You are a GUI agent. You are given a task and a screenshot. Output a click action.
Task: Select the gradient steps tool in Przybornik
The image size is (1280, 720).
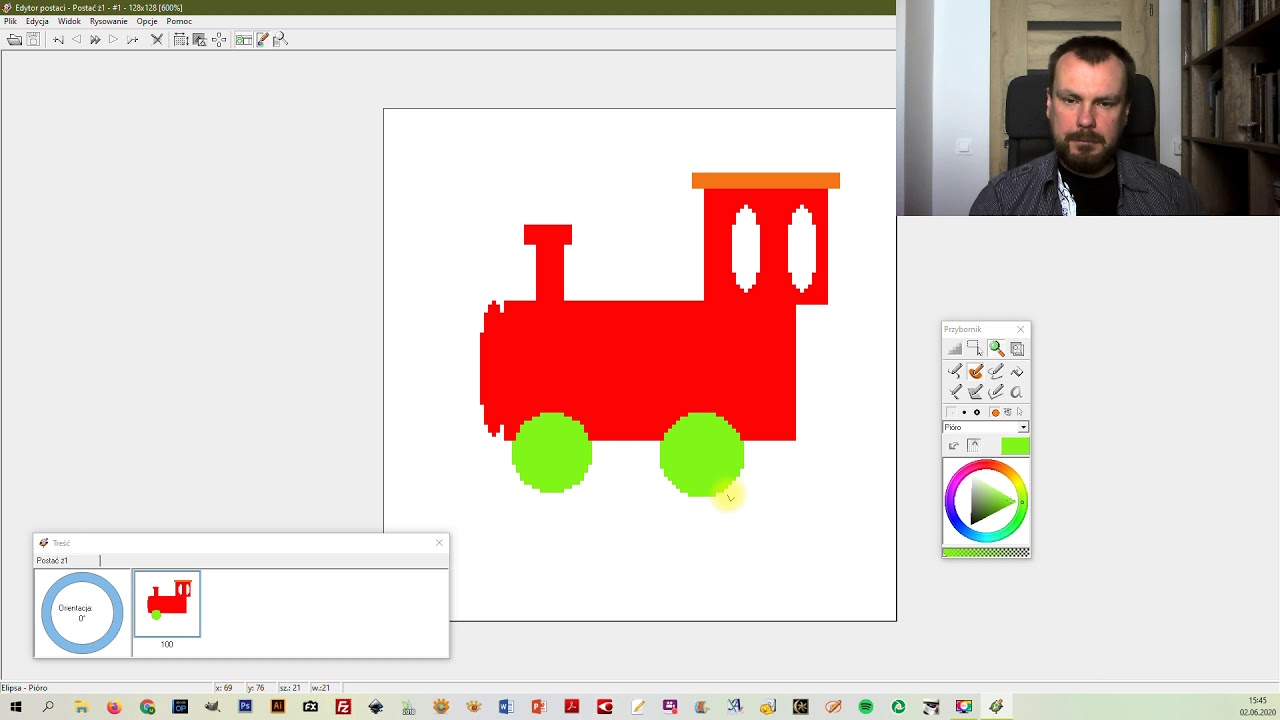pyautogui.click(x=955, y=348)
